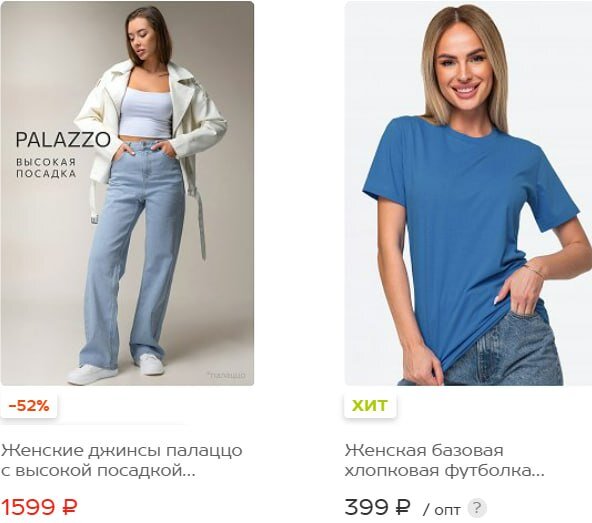
Task: Open the blue T-shirt product photo
Action: point(468,193)
